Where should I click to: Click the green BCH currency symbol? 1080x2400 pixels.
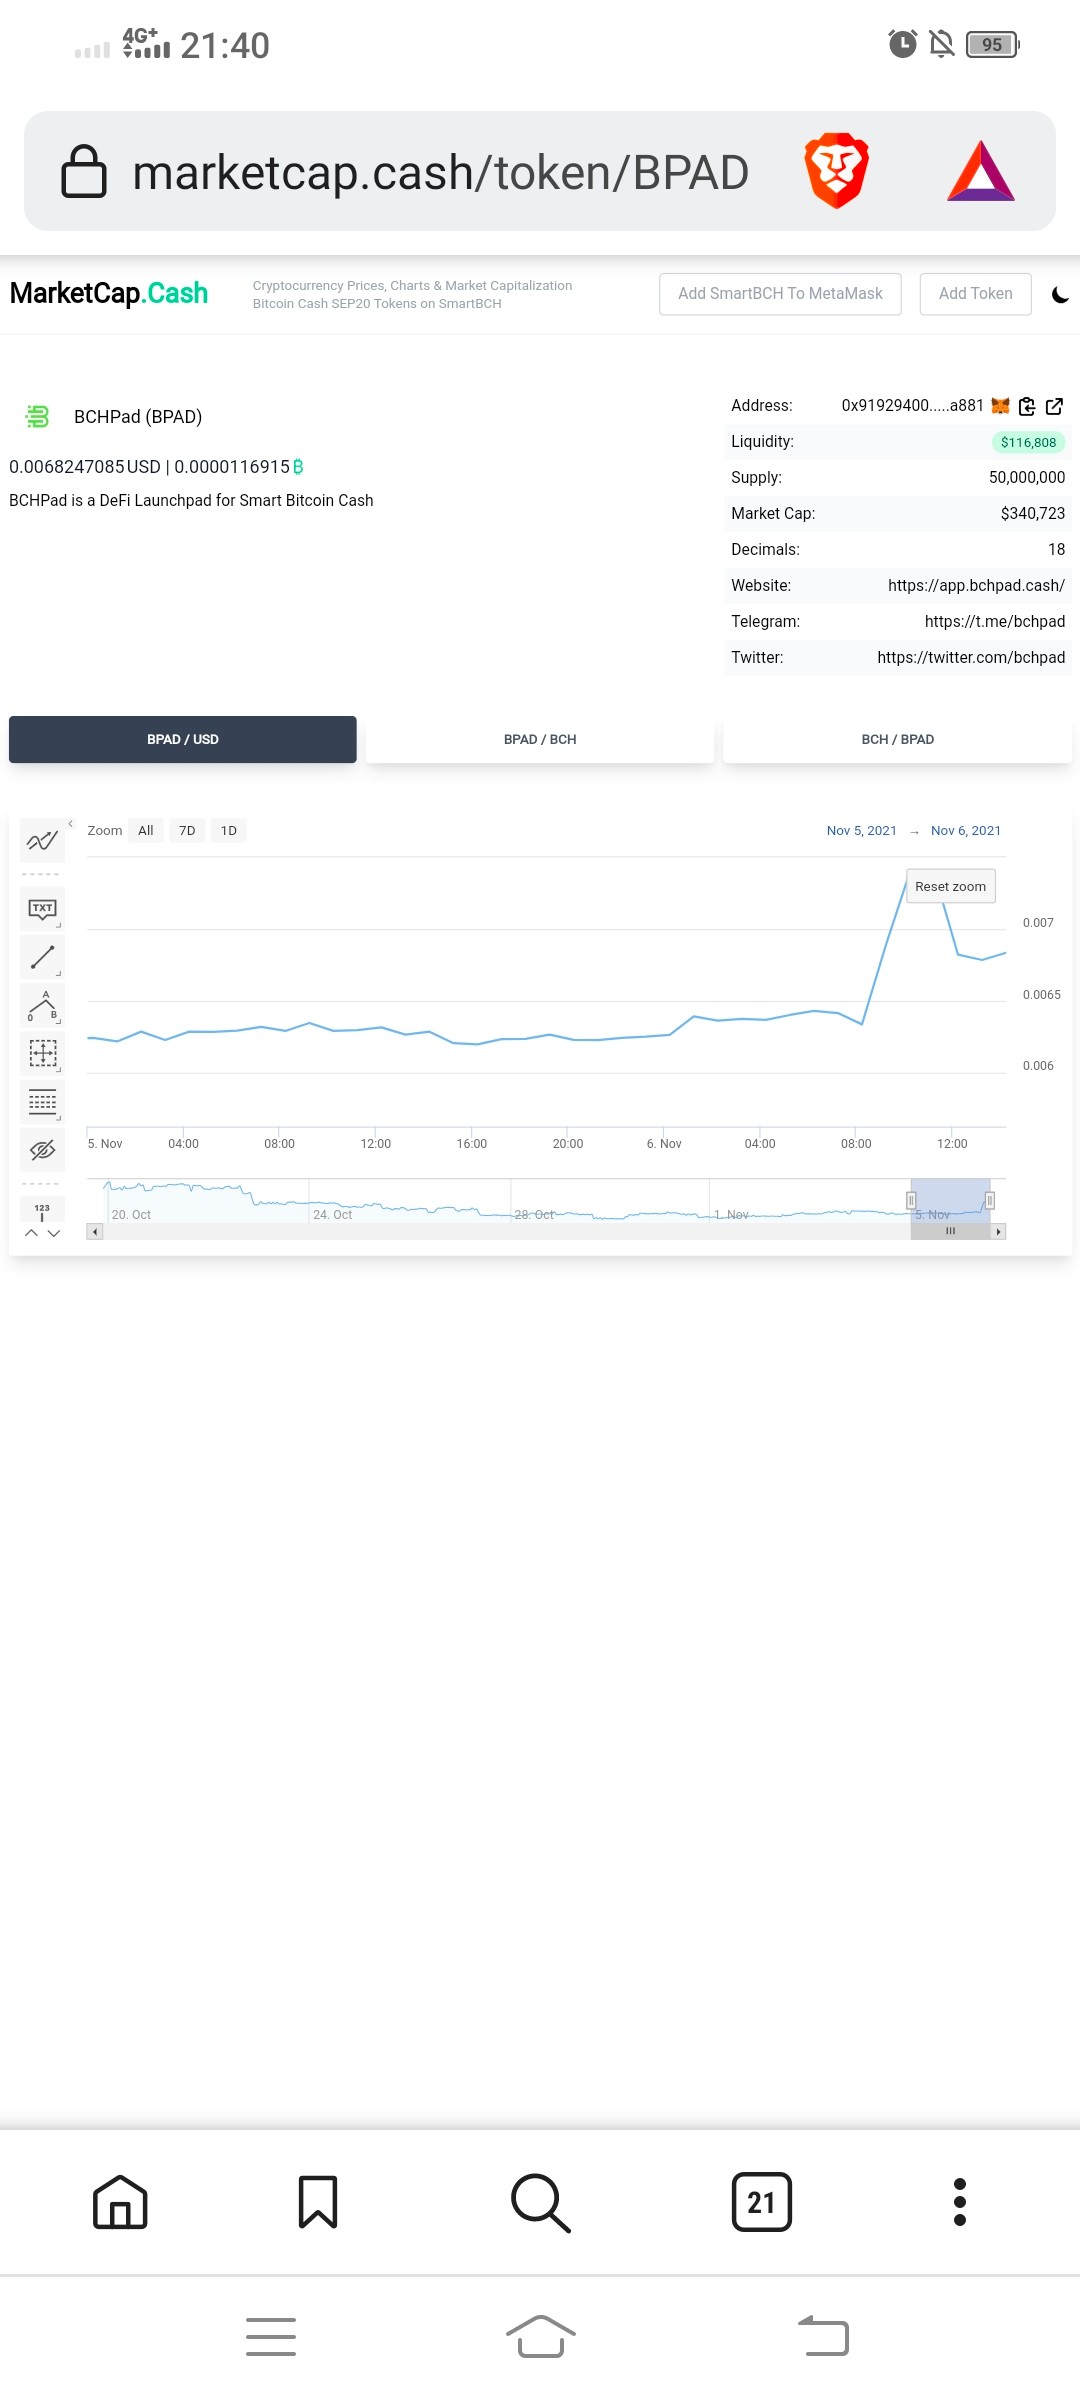pyautogui.click(x=298, y=467)
